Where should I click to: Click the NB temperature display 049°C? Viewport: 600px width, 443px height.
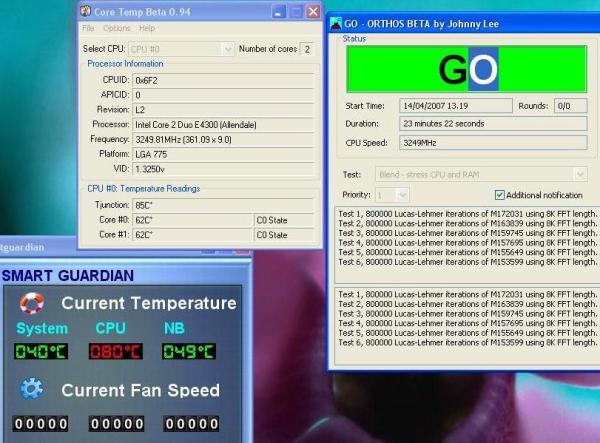(x=189, y=352)
